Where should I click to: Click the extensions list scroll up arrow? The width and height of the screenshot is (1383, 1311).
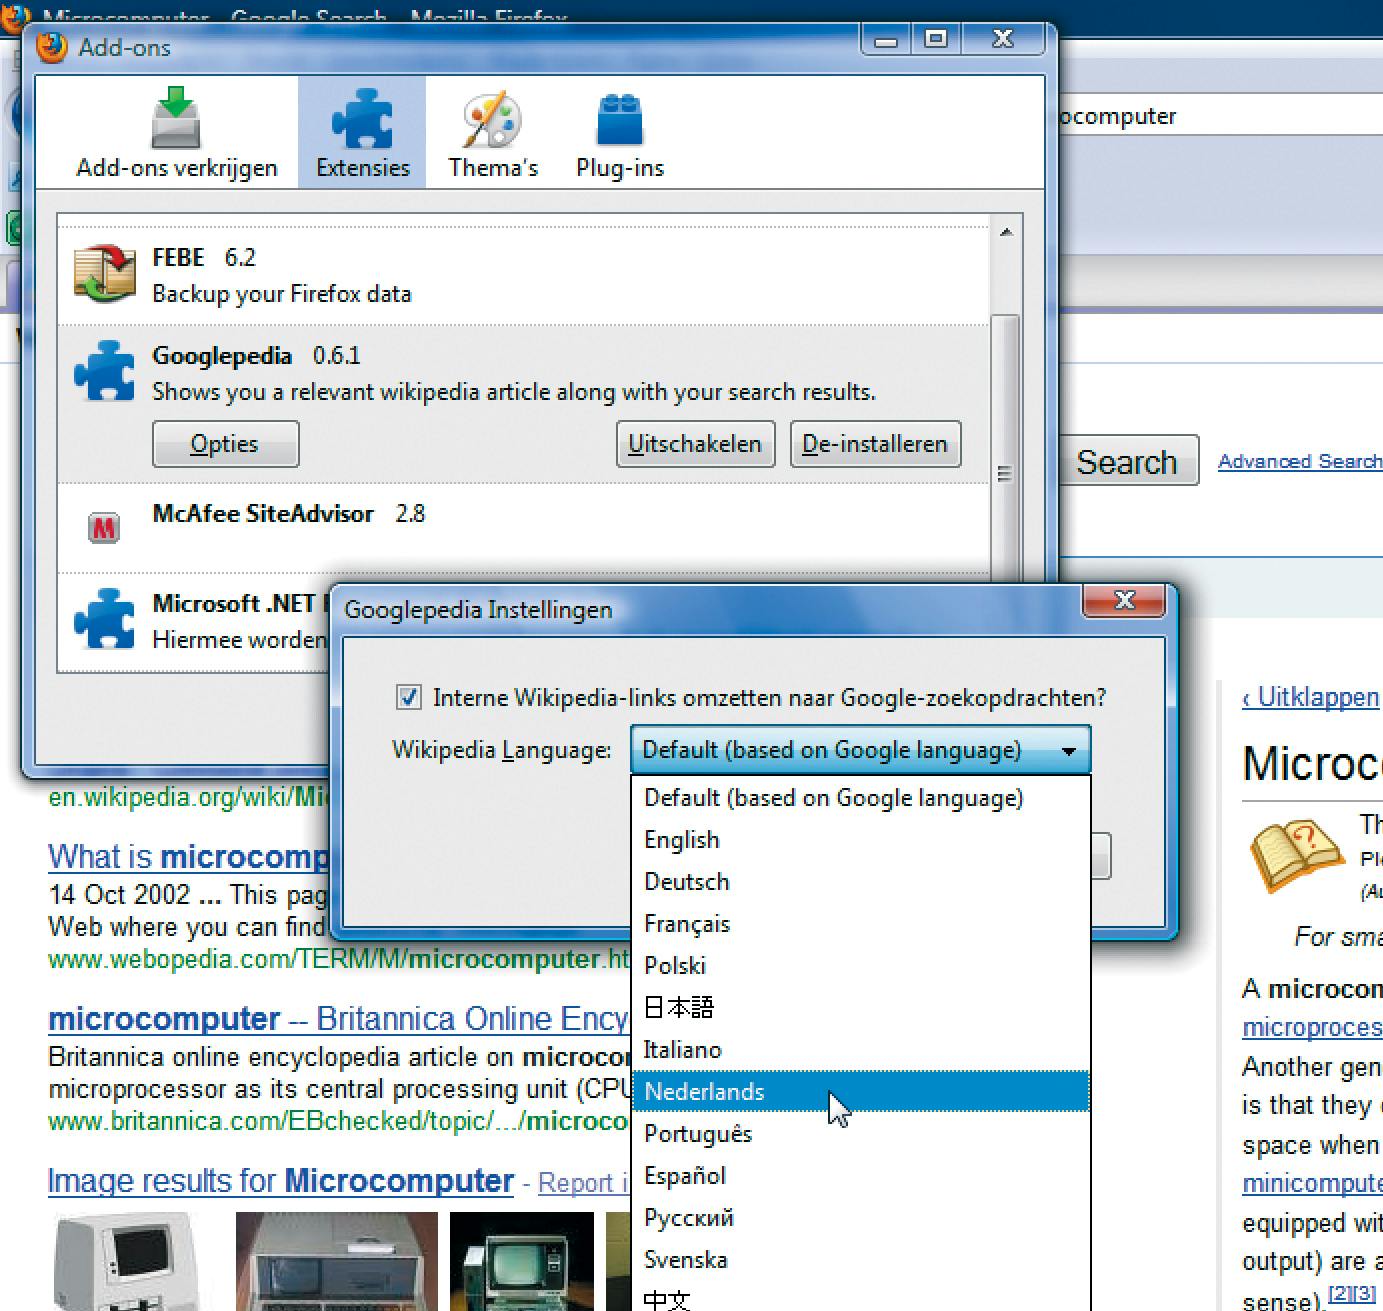[x=1006, y=232]
